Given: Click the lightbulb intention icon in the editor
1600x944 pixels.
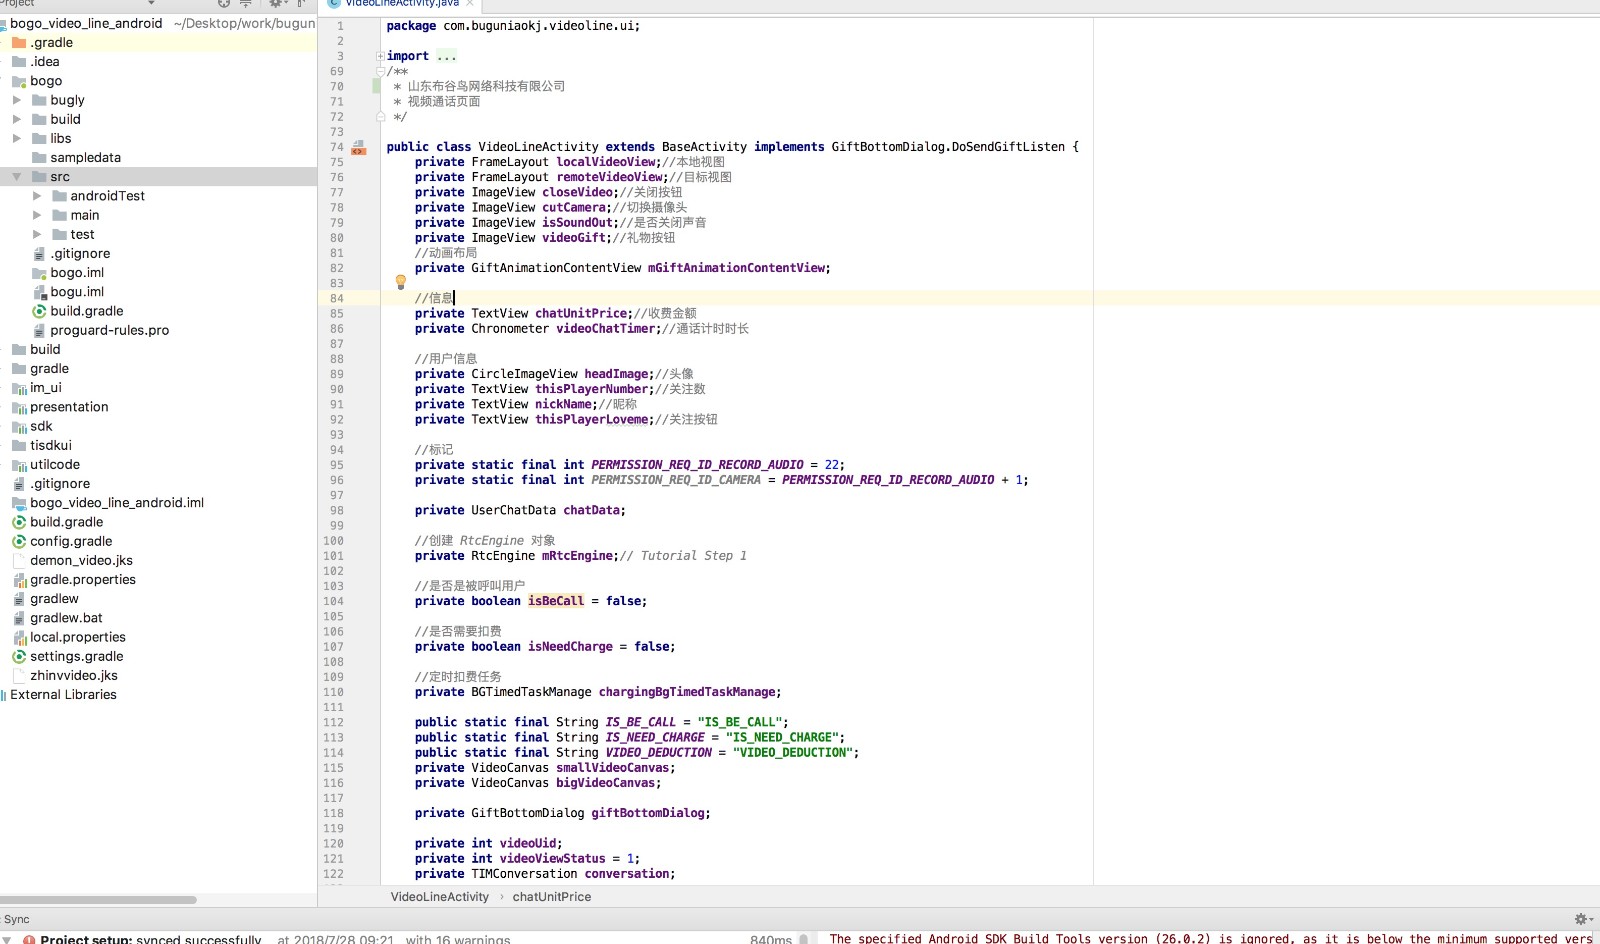Looking at the screenshot, I should click(401, 282).
